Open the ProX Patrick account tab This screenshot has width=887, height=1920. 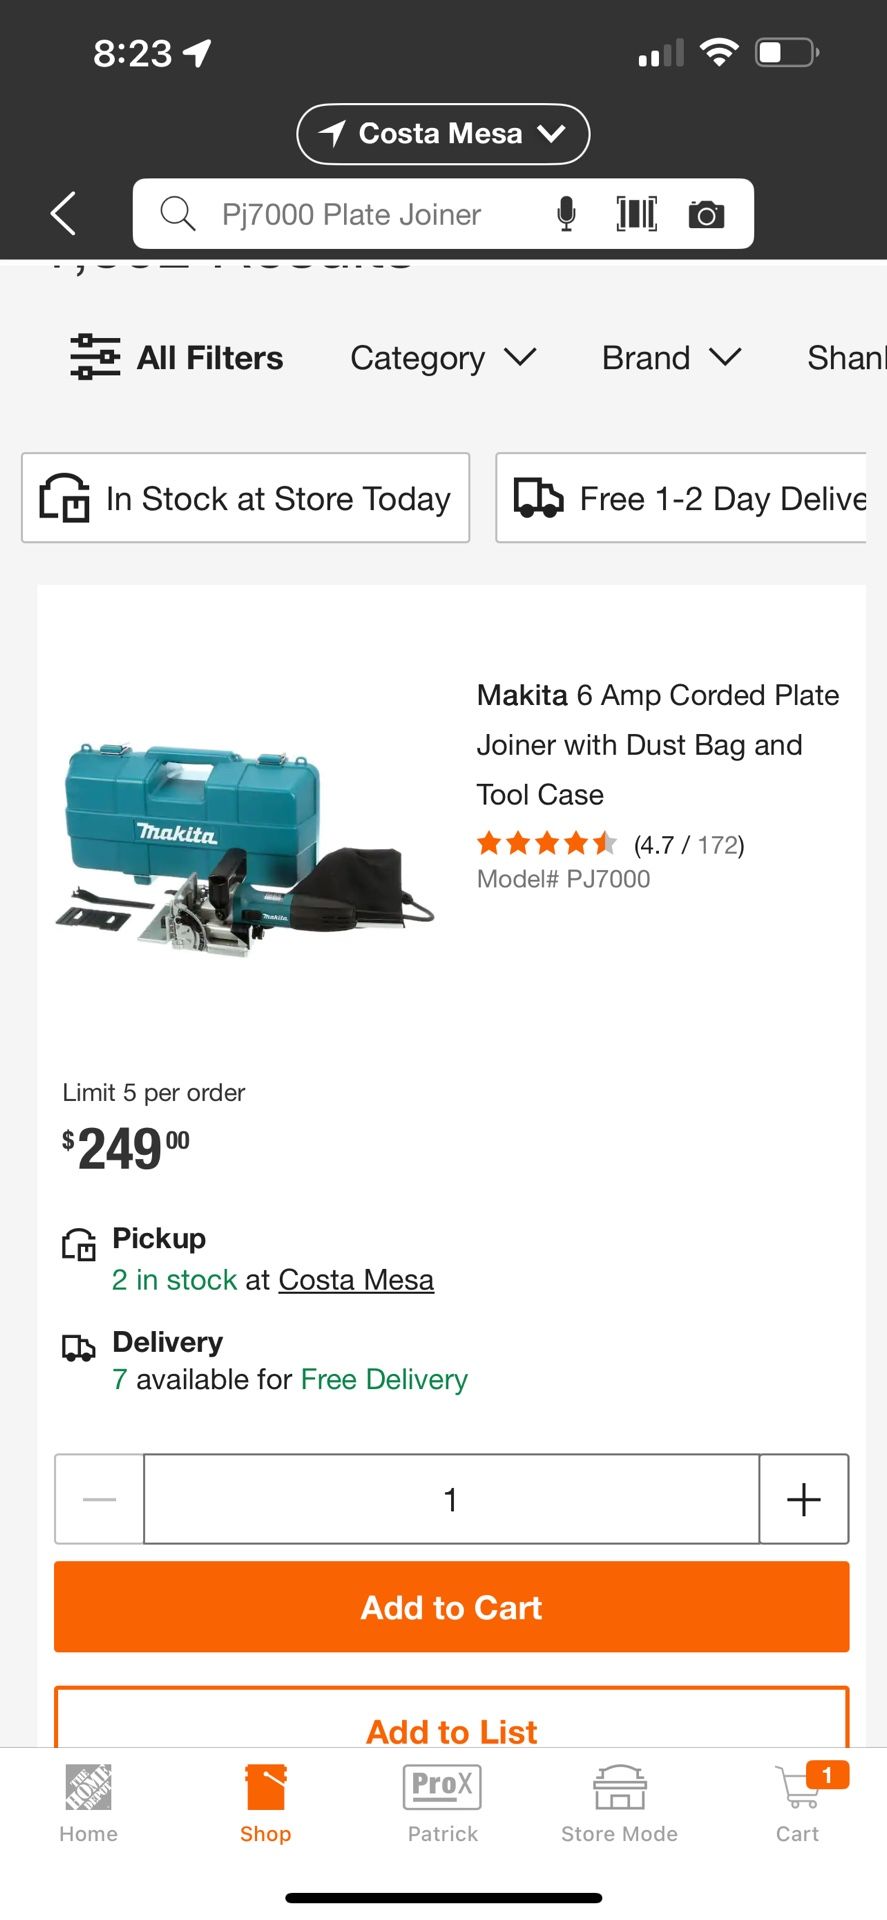[x=442, y=1804]
